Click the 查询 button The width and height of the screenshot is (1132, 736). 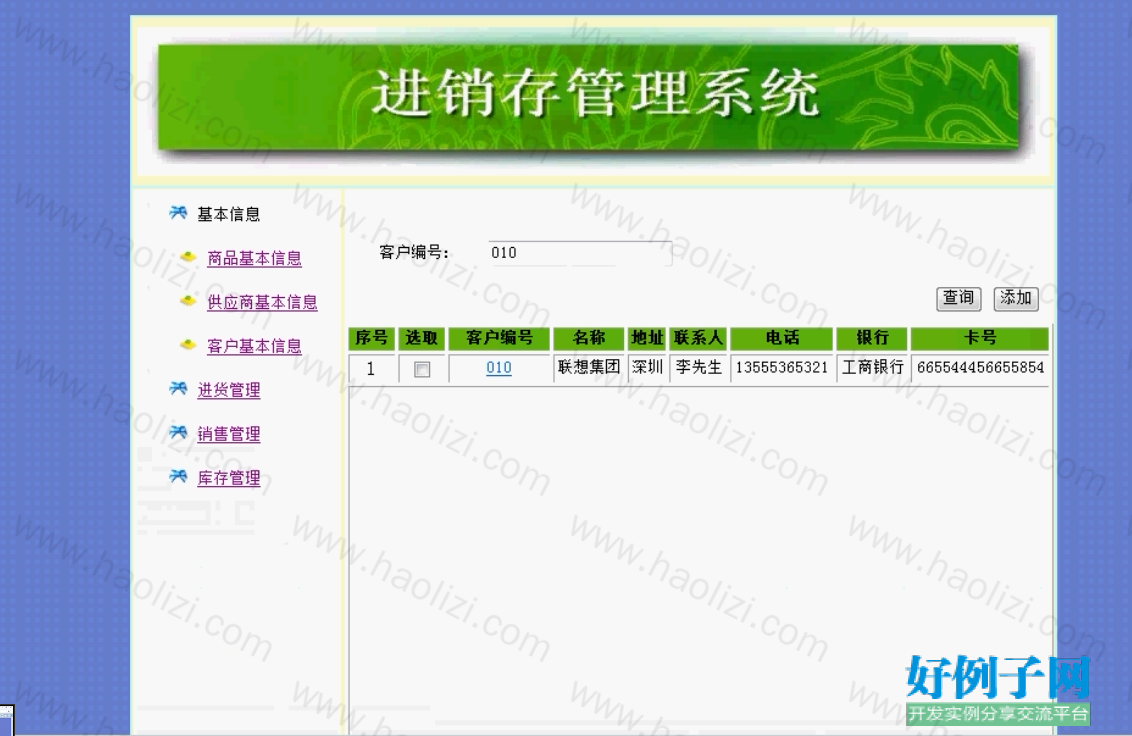(x=959, y=298)
